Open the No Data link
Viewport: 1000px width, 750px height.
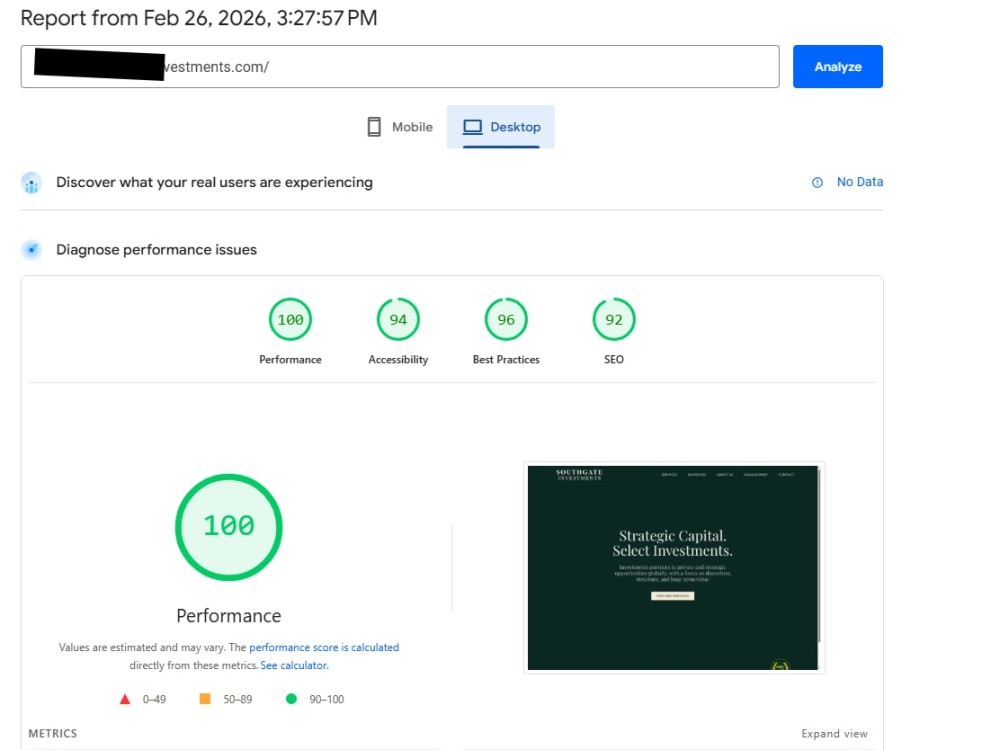pyautogui.click(x=860, y=182)
